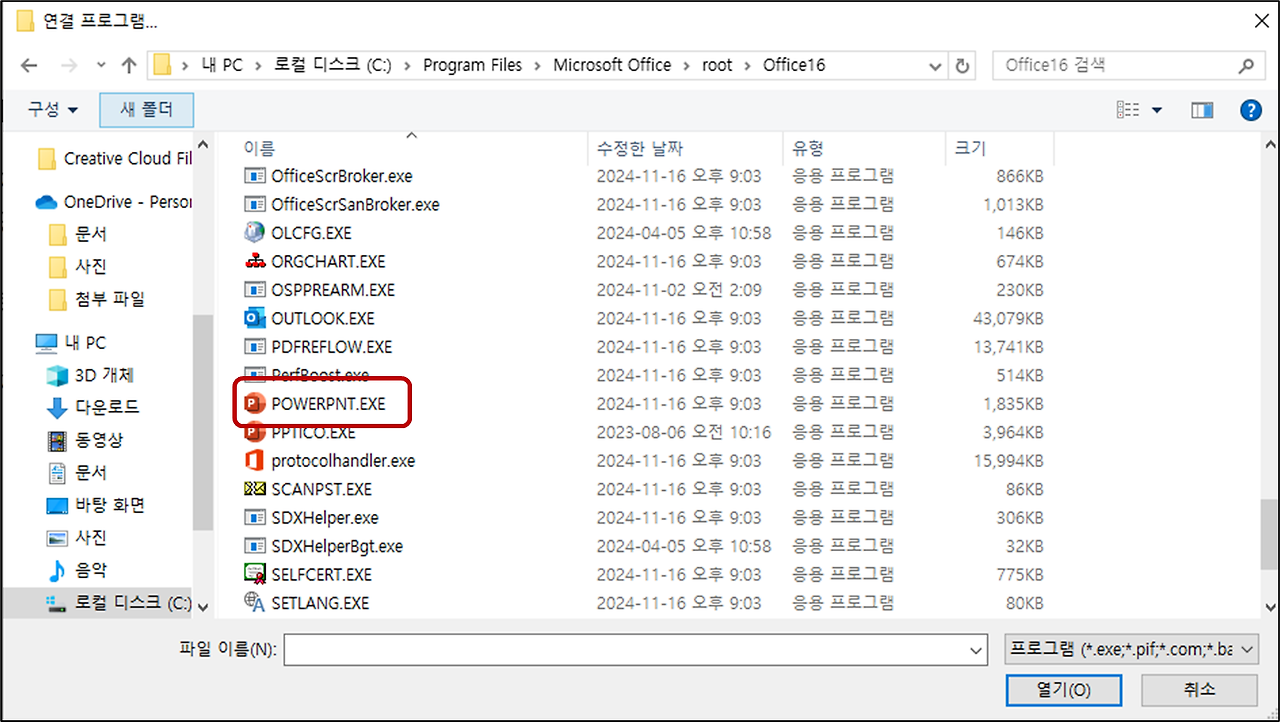Select the SCANPST.EXE icon

coord(254,489)
